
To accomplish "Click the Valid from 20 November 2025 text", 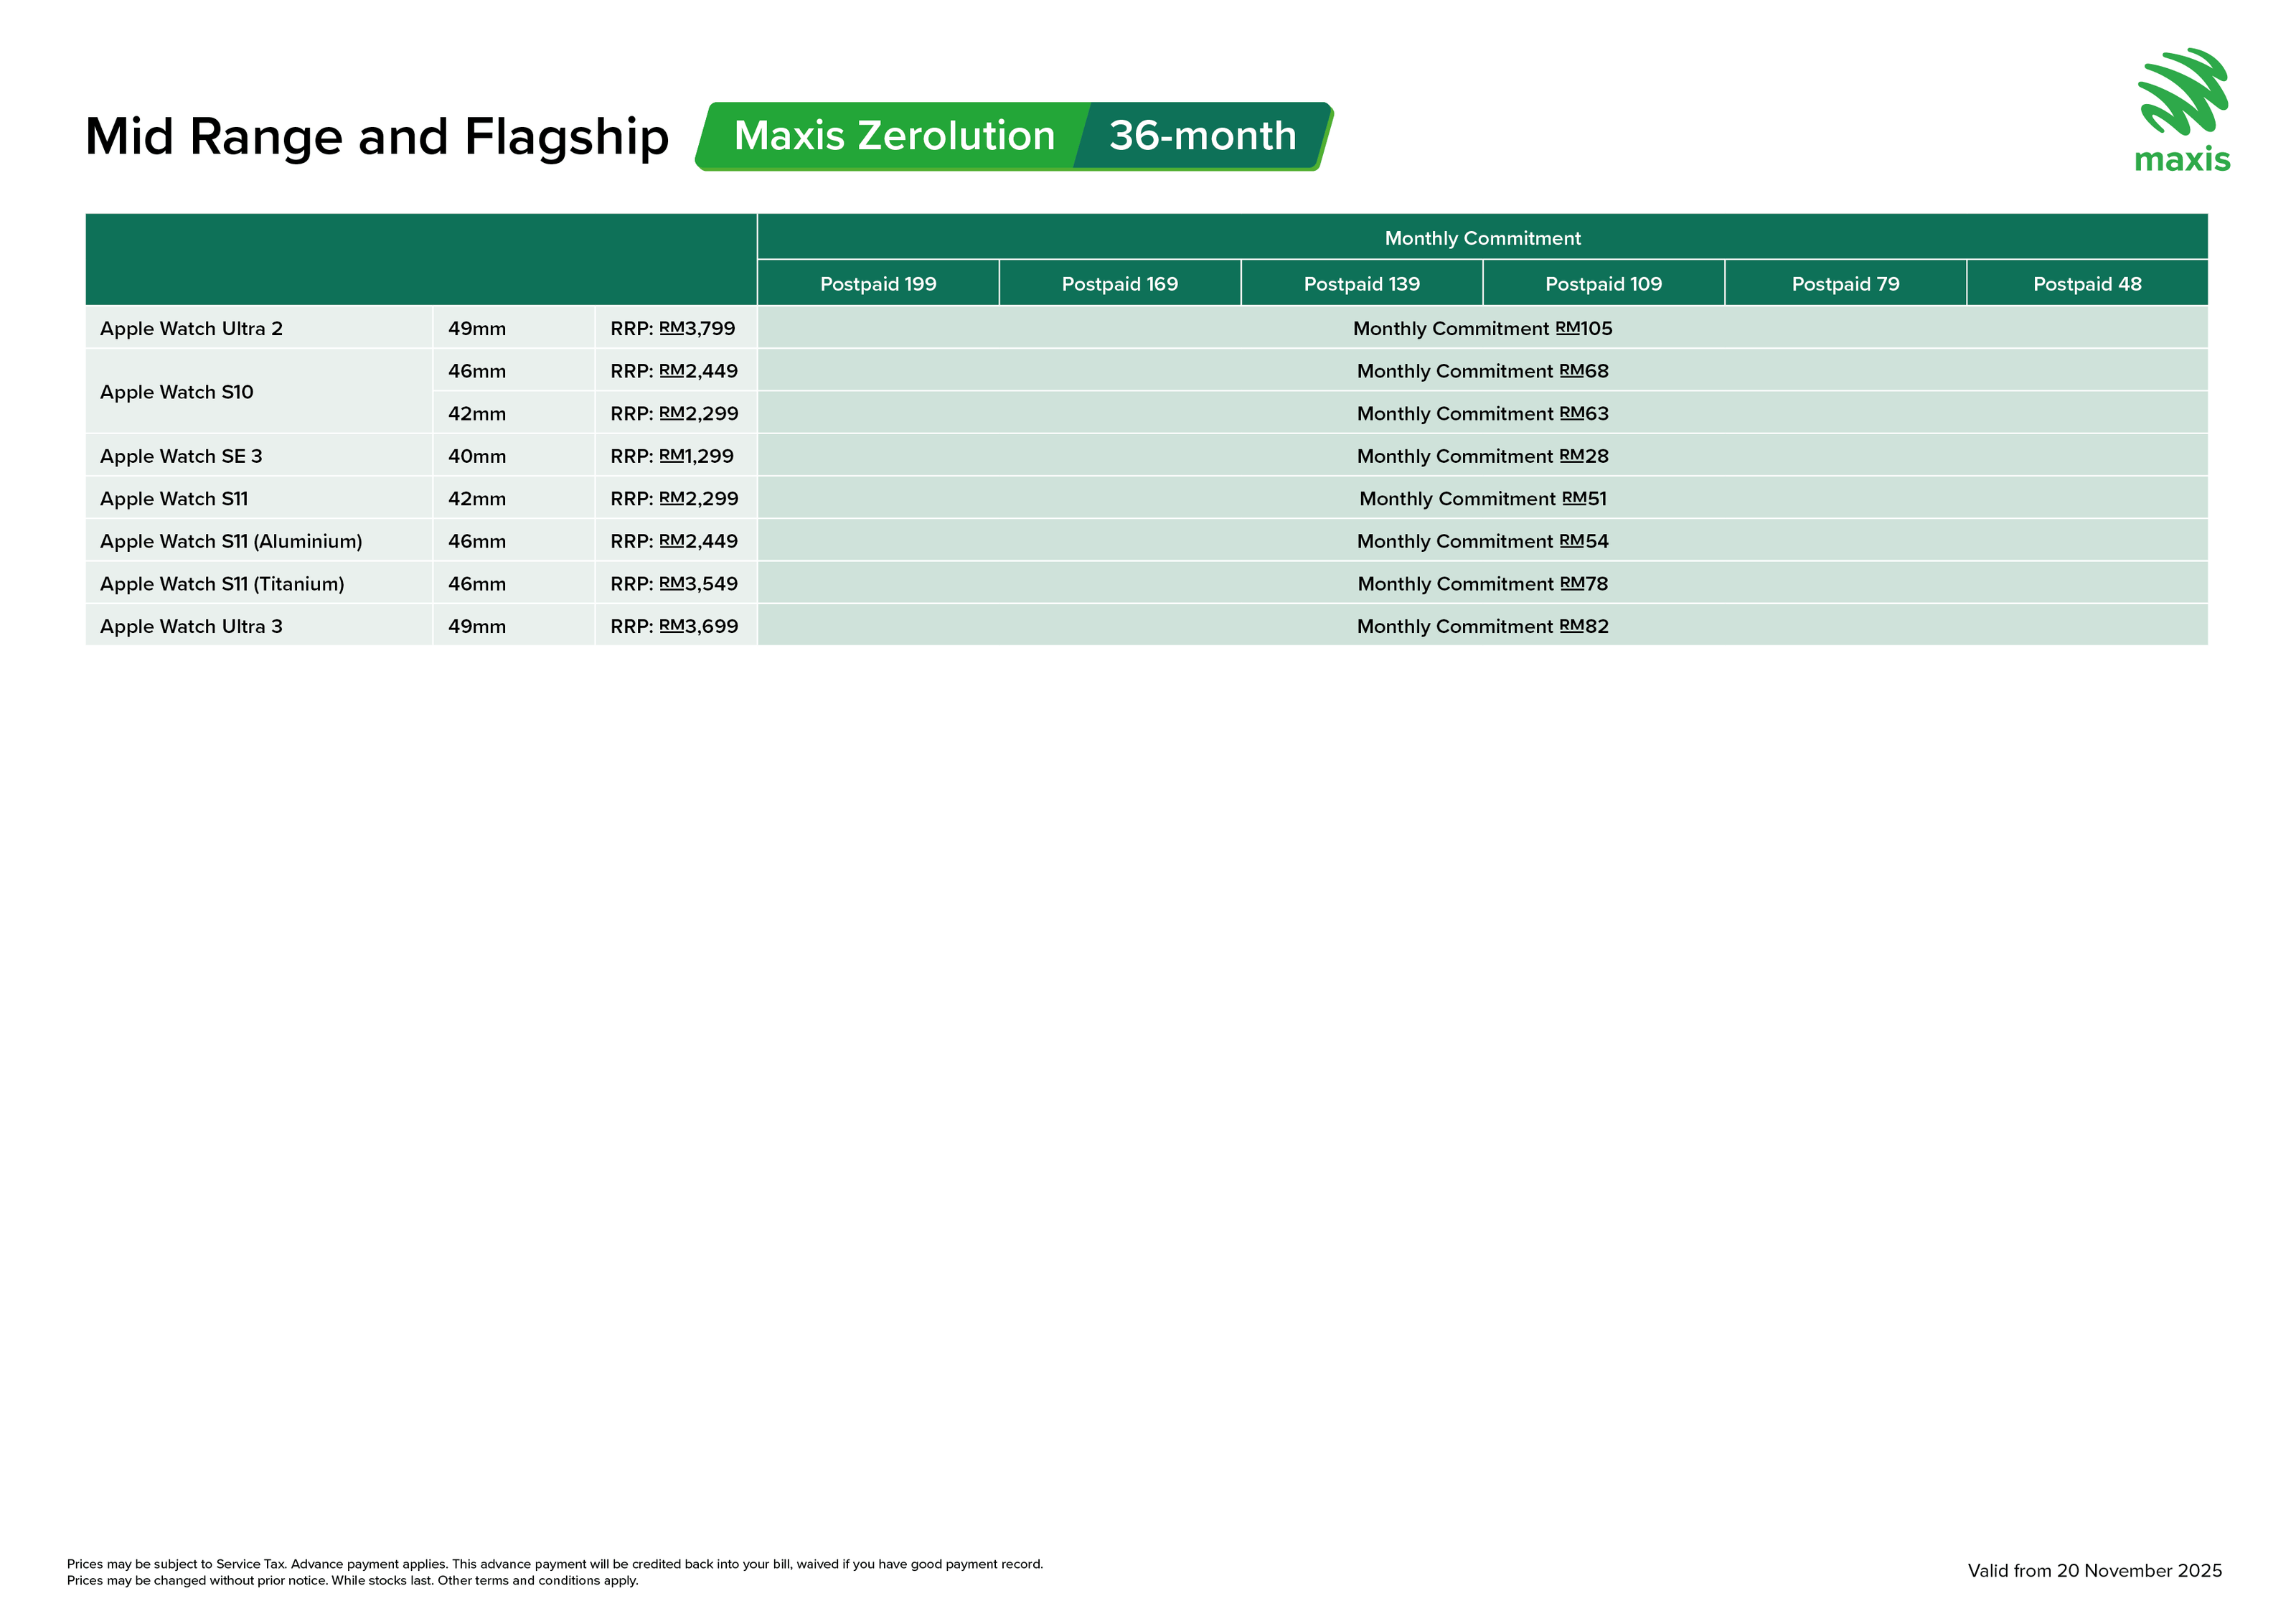I will pyautogui.click(x=2094, y=1571).
